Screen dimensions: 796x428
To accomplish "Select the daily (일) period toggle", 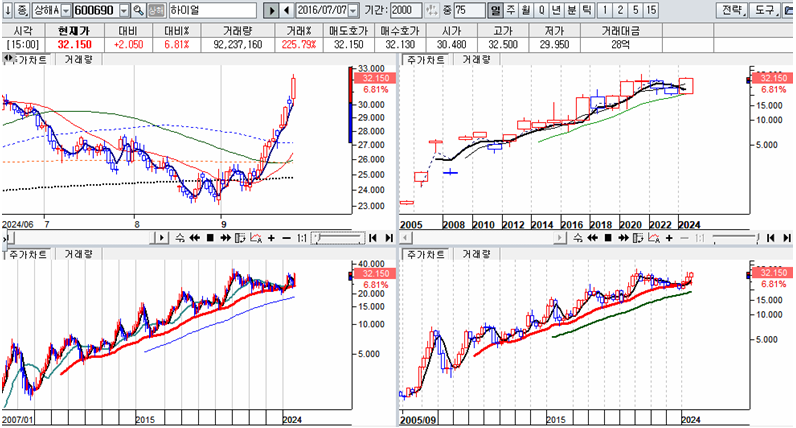I will 496,10.
